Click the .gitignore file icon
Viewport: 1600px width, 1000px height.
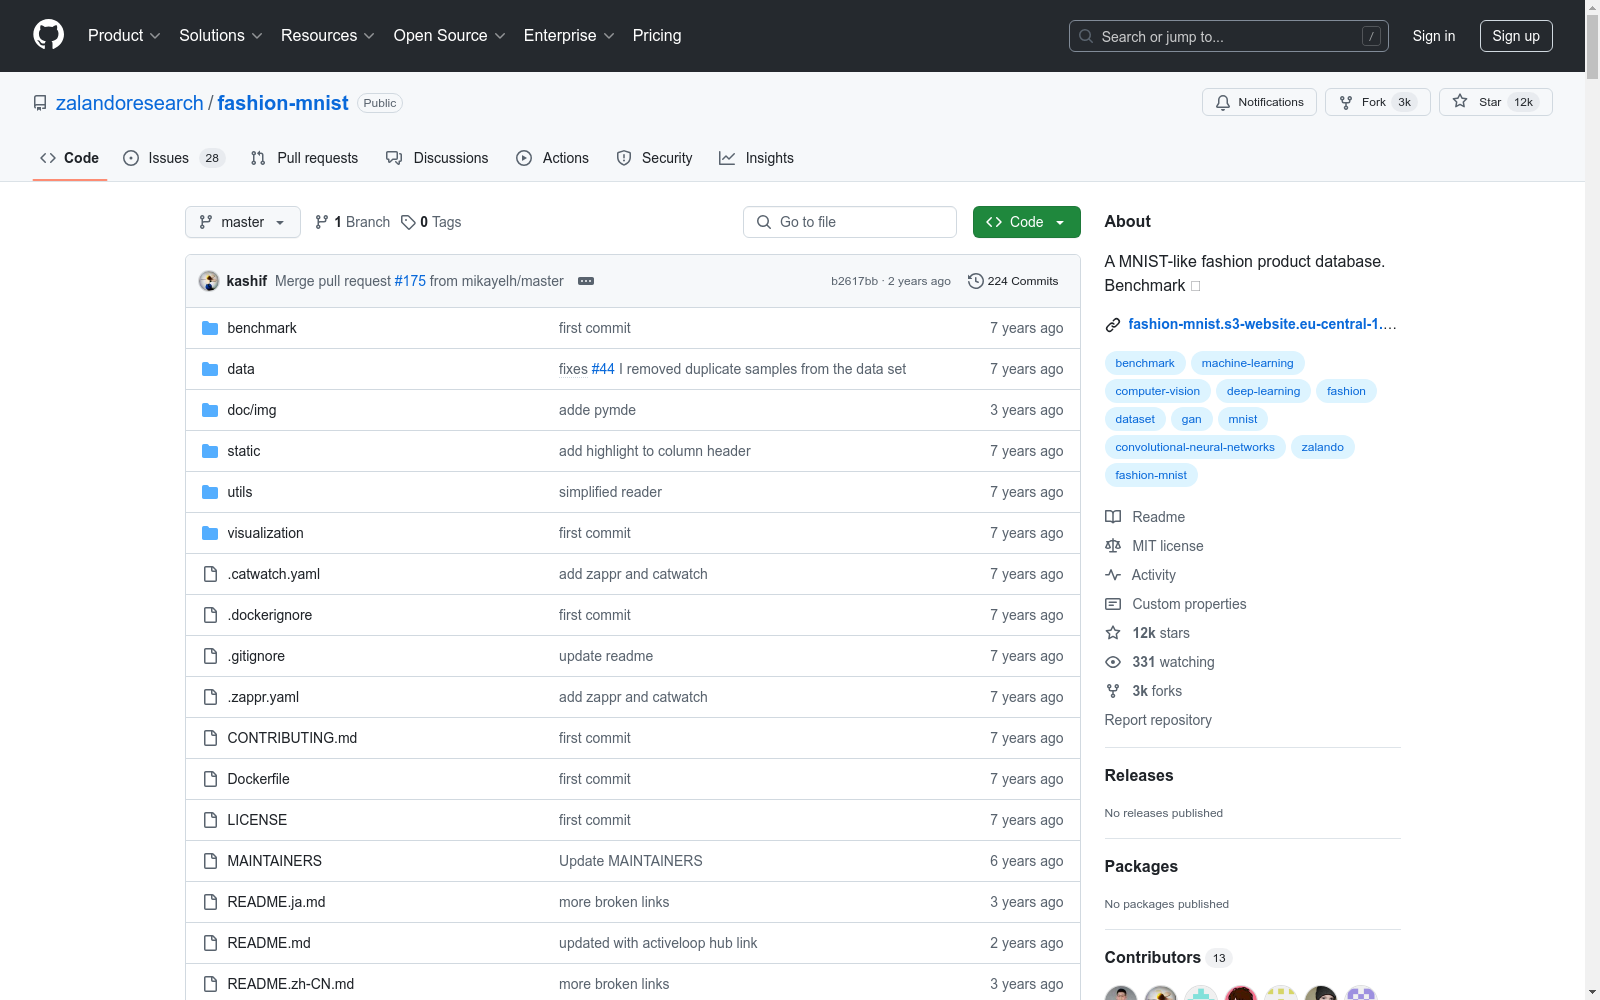(210, 656)
